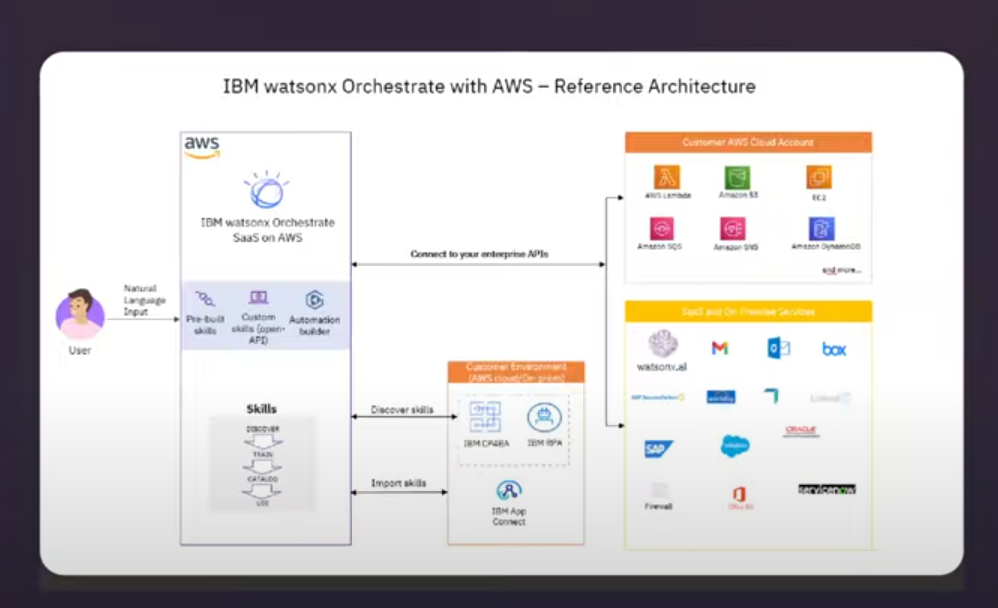Image resolution: width=998 pixels, height=608 pixels.
Task: Click the 'Natural Language Input' text
Action: pyautogui.click(x=144, y=300)
